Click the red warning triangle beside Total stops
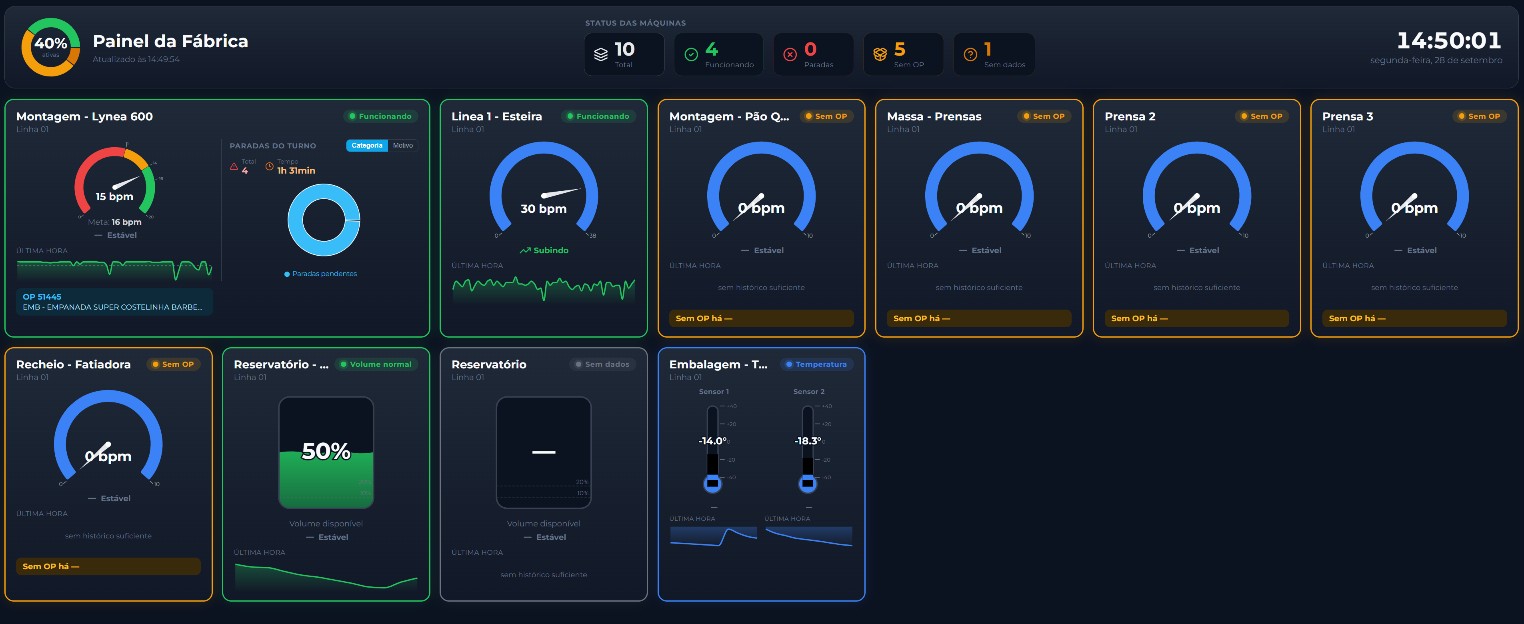This screenshot has width=1524, height=624. [234, 166]
